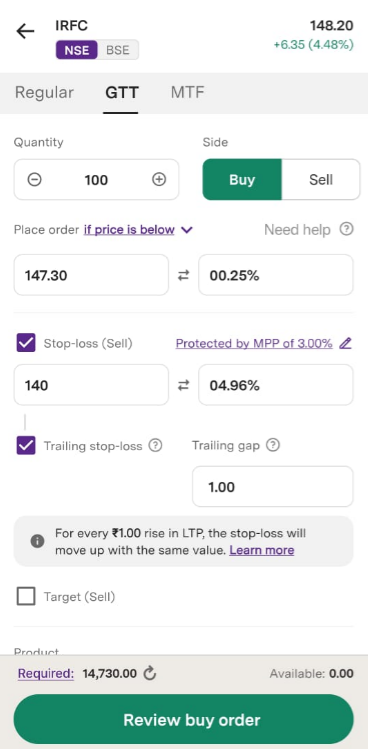This screenshot has width=368, height=749.
Task: Switch to the Regular tab
Action: point(44,92)
